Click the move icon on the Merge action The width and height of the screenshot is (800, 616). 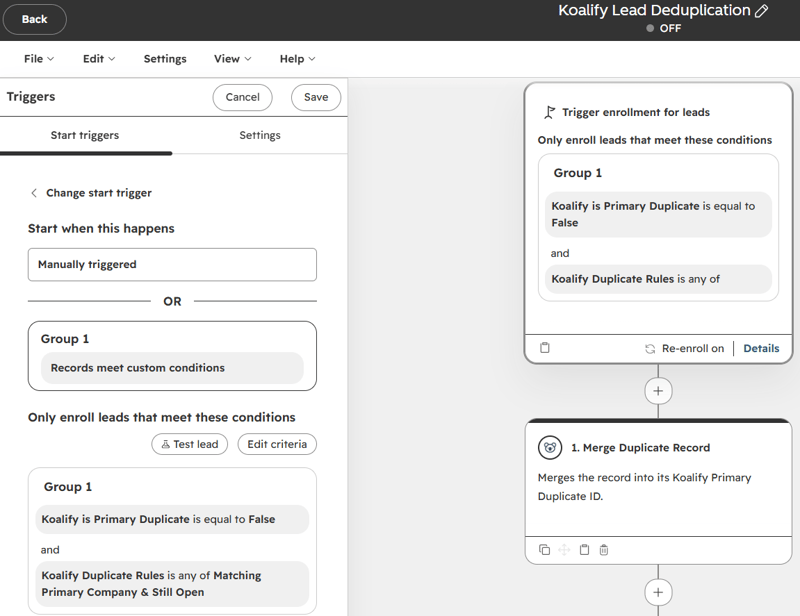[x=564, y=550]
